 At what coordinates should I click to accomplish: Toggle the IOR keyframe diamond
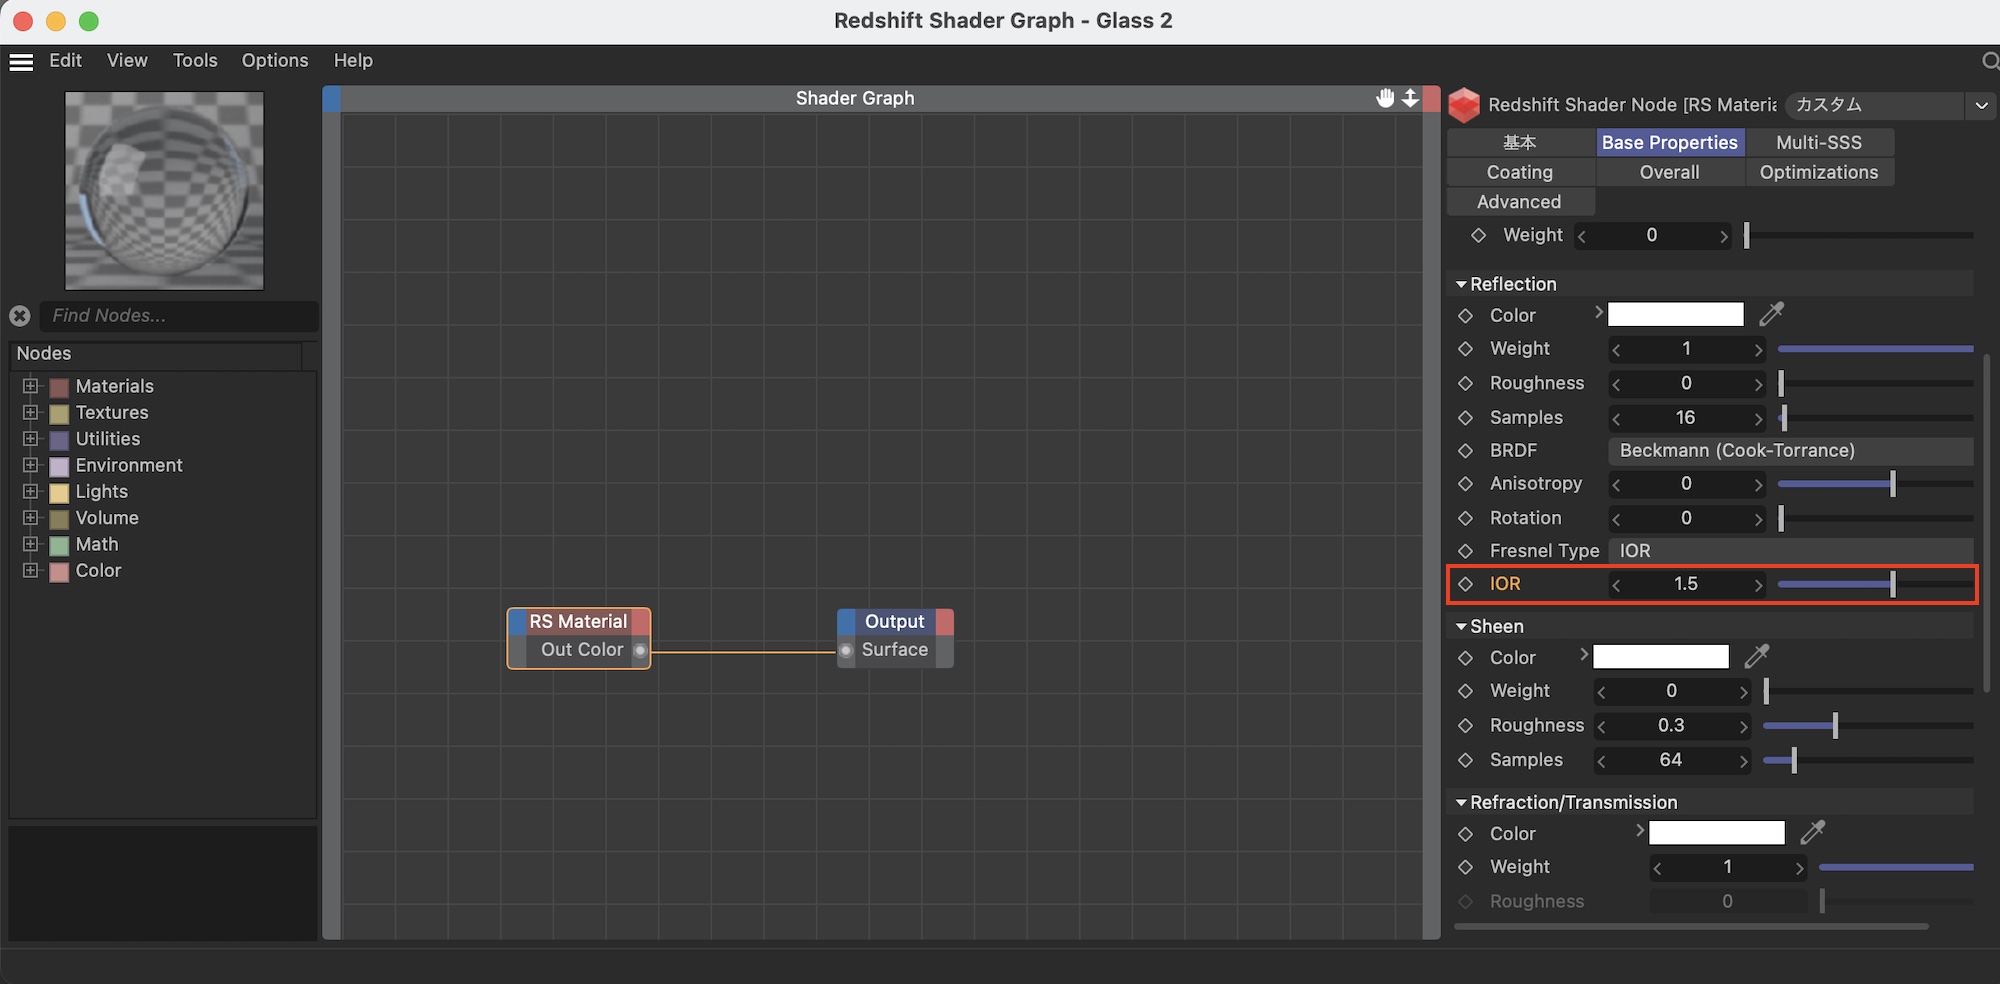coord(1466,584)
